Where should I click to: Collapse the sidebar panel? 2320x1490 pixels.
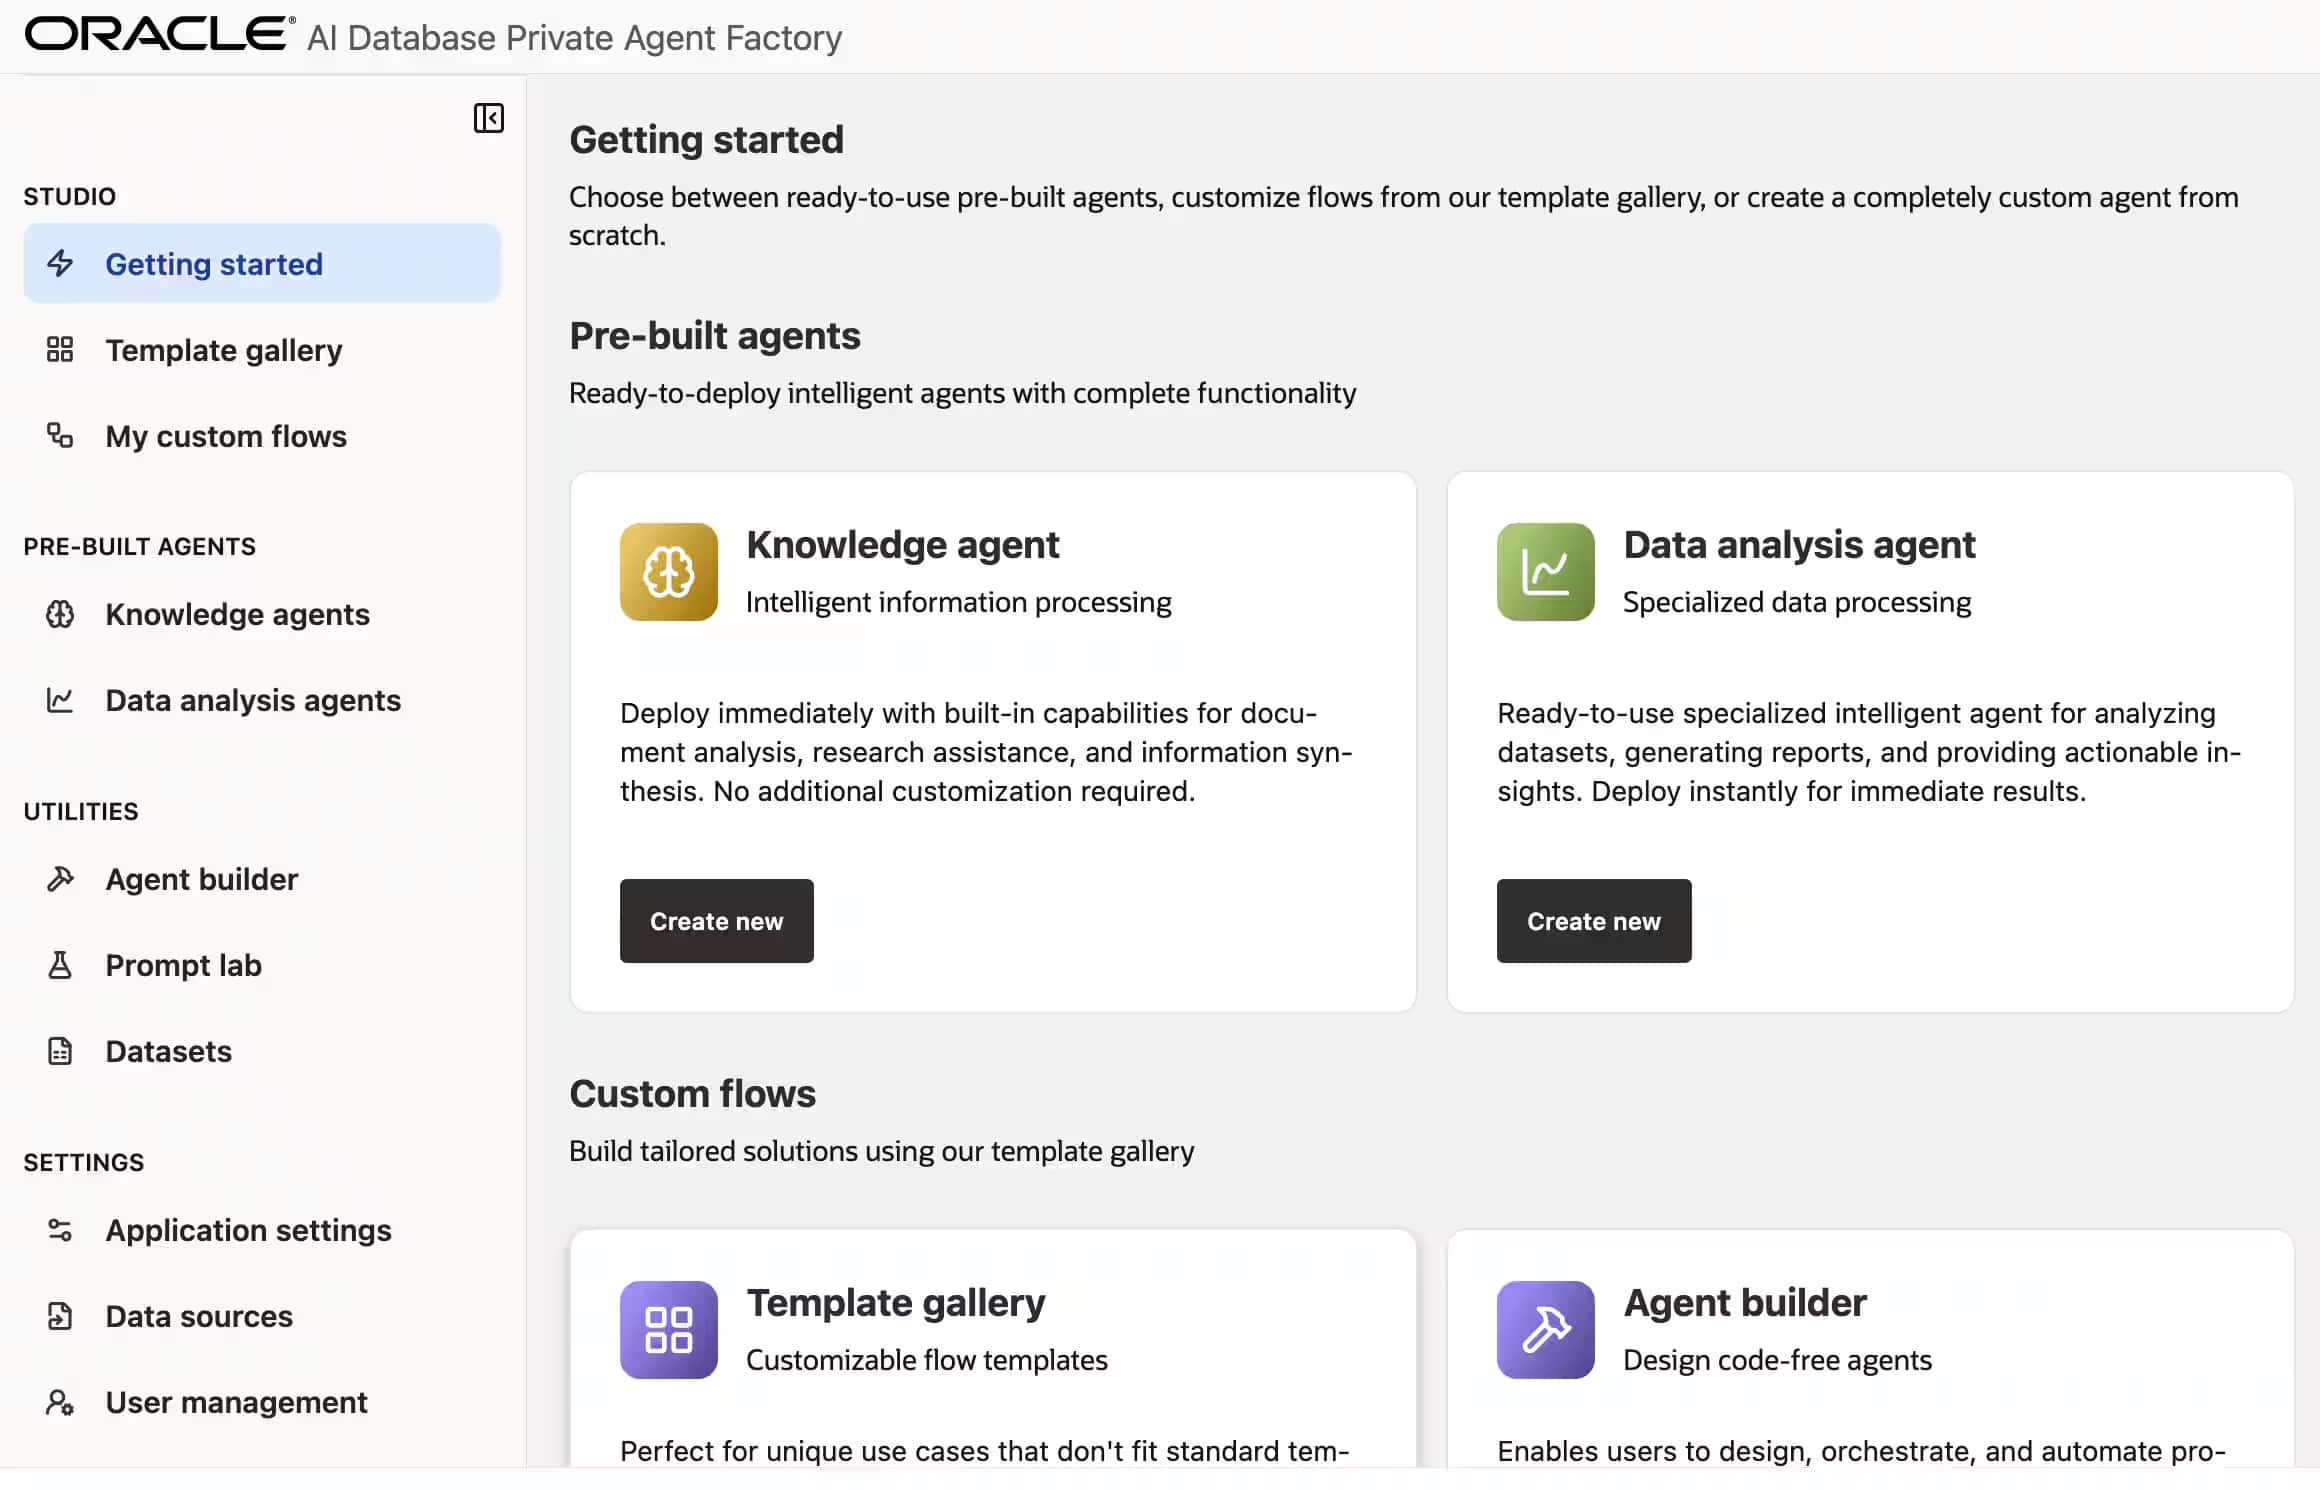tap(489, 118)
